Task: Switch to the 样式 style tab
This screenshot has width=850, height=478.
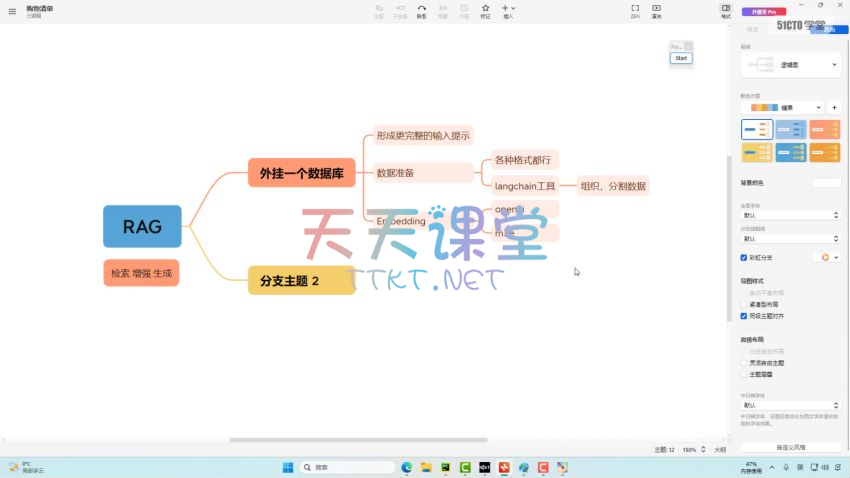Action: pos(753,30)
